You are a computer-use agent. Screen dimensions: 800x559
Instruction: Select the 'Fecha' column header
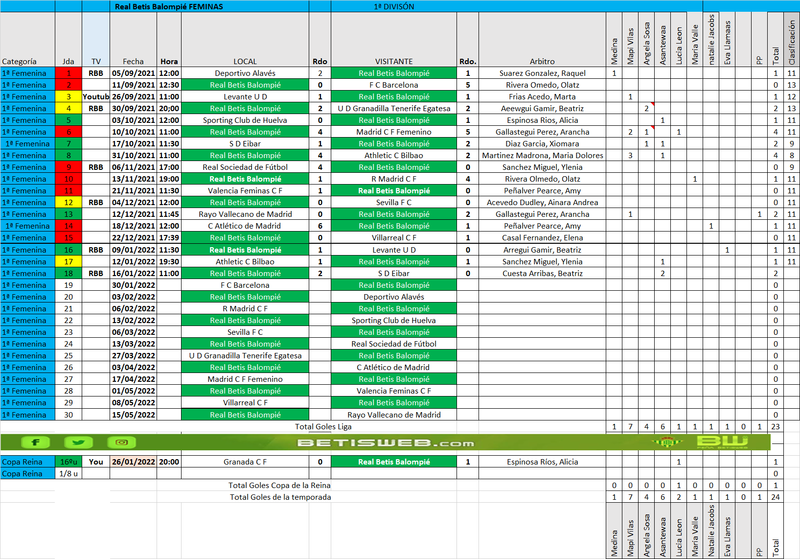point(133,40)
